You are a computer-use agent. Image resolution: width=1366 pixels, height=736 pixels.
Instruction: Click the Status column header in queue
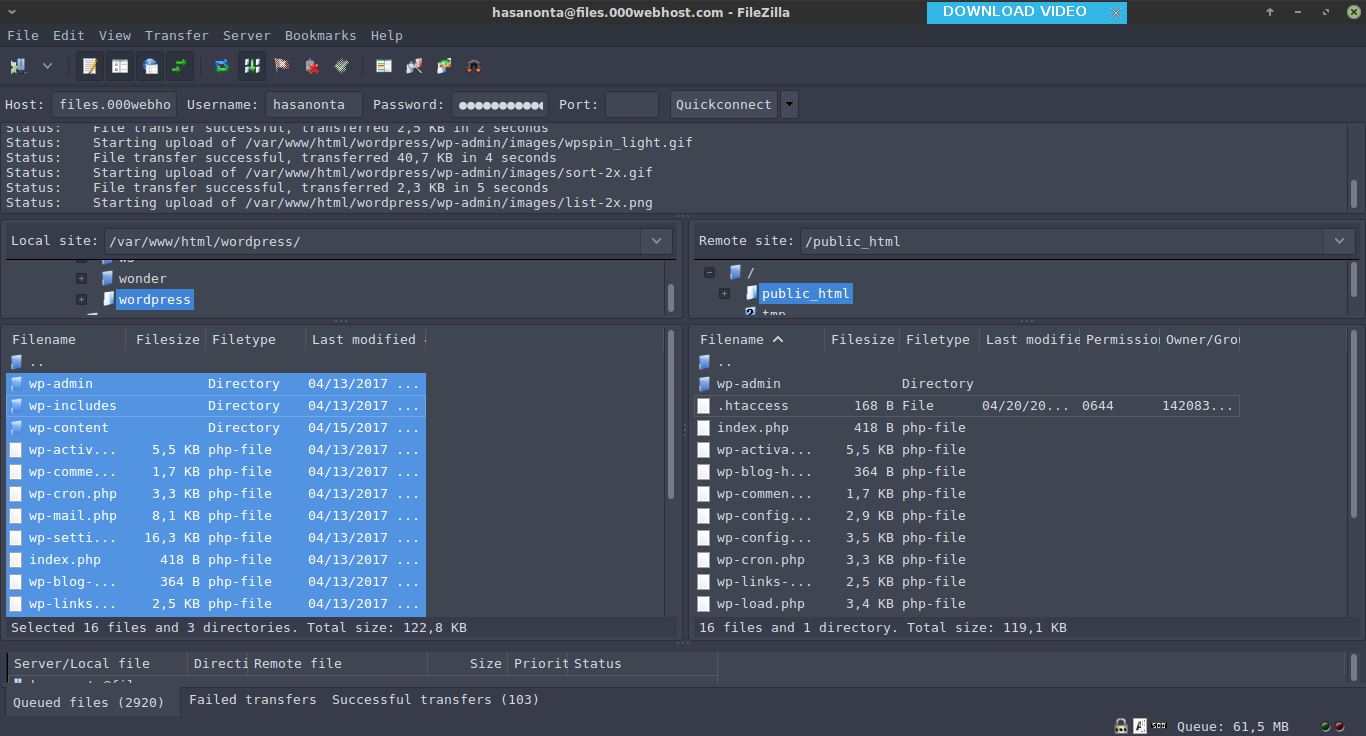pos(642,664)
